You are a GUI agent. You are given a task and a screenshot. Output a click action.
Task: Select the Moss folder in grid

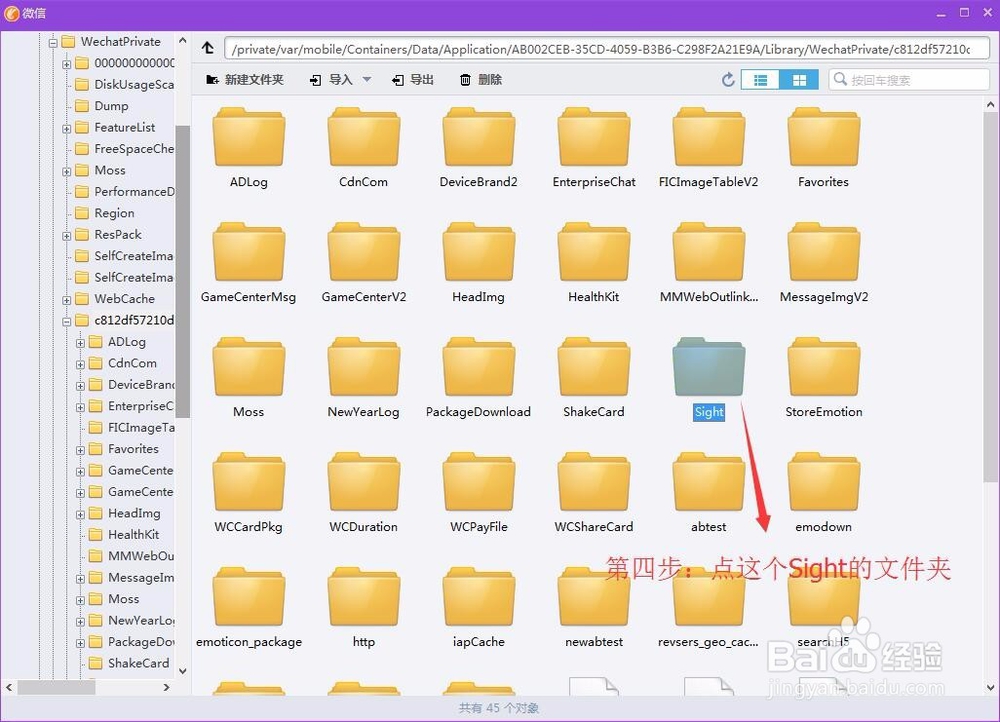[249, 378]
